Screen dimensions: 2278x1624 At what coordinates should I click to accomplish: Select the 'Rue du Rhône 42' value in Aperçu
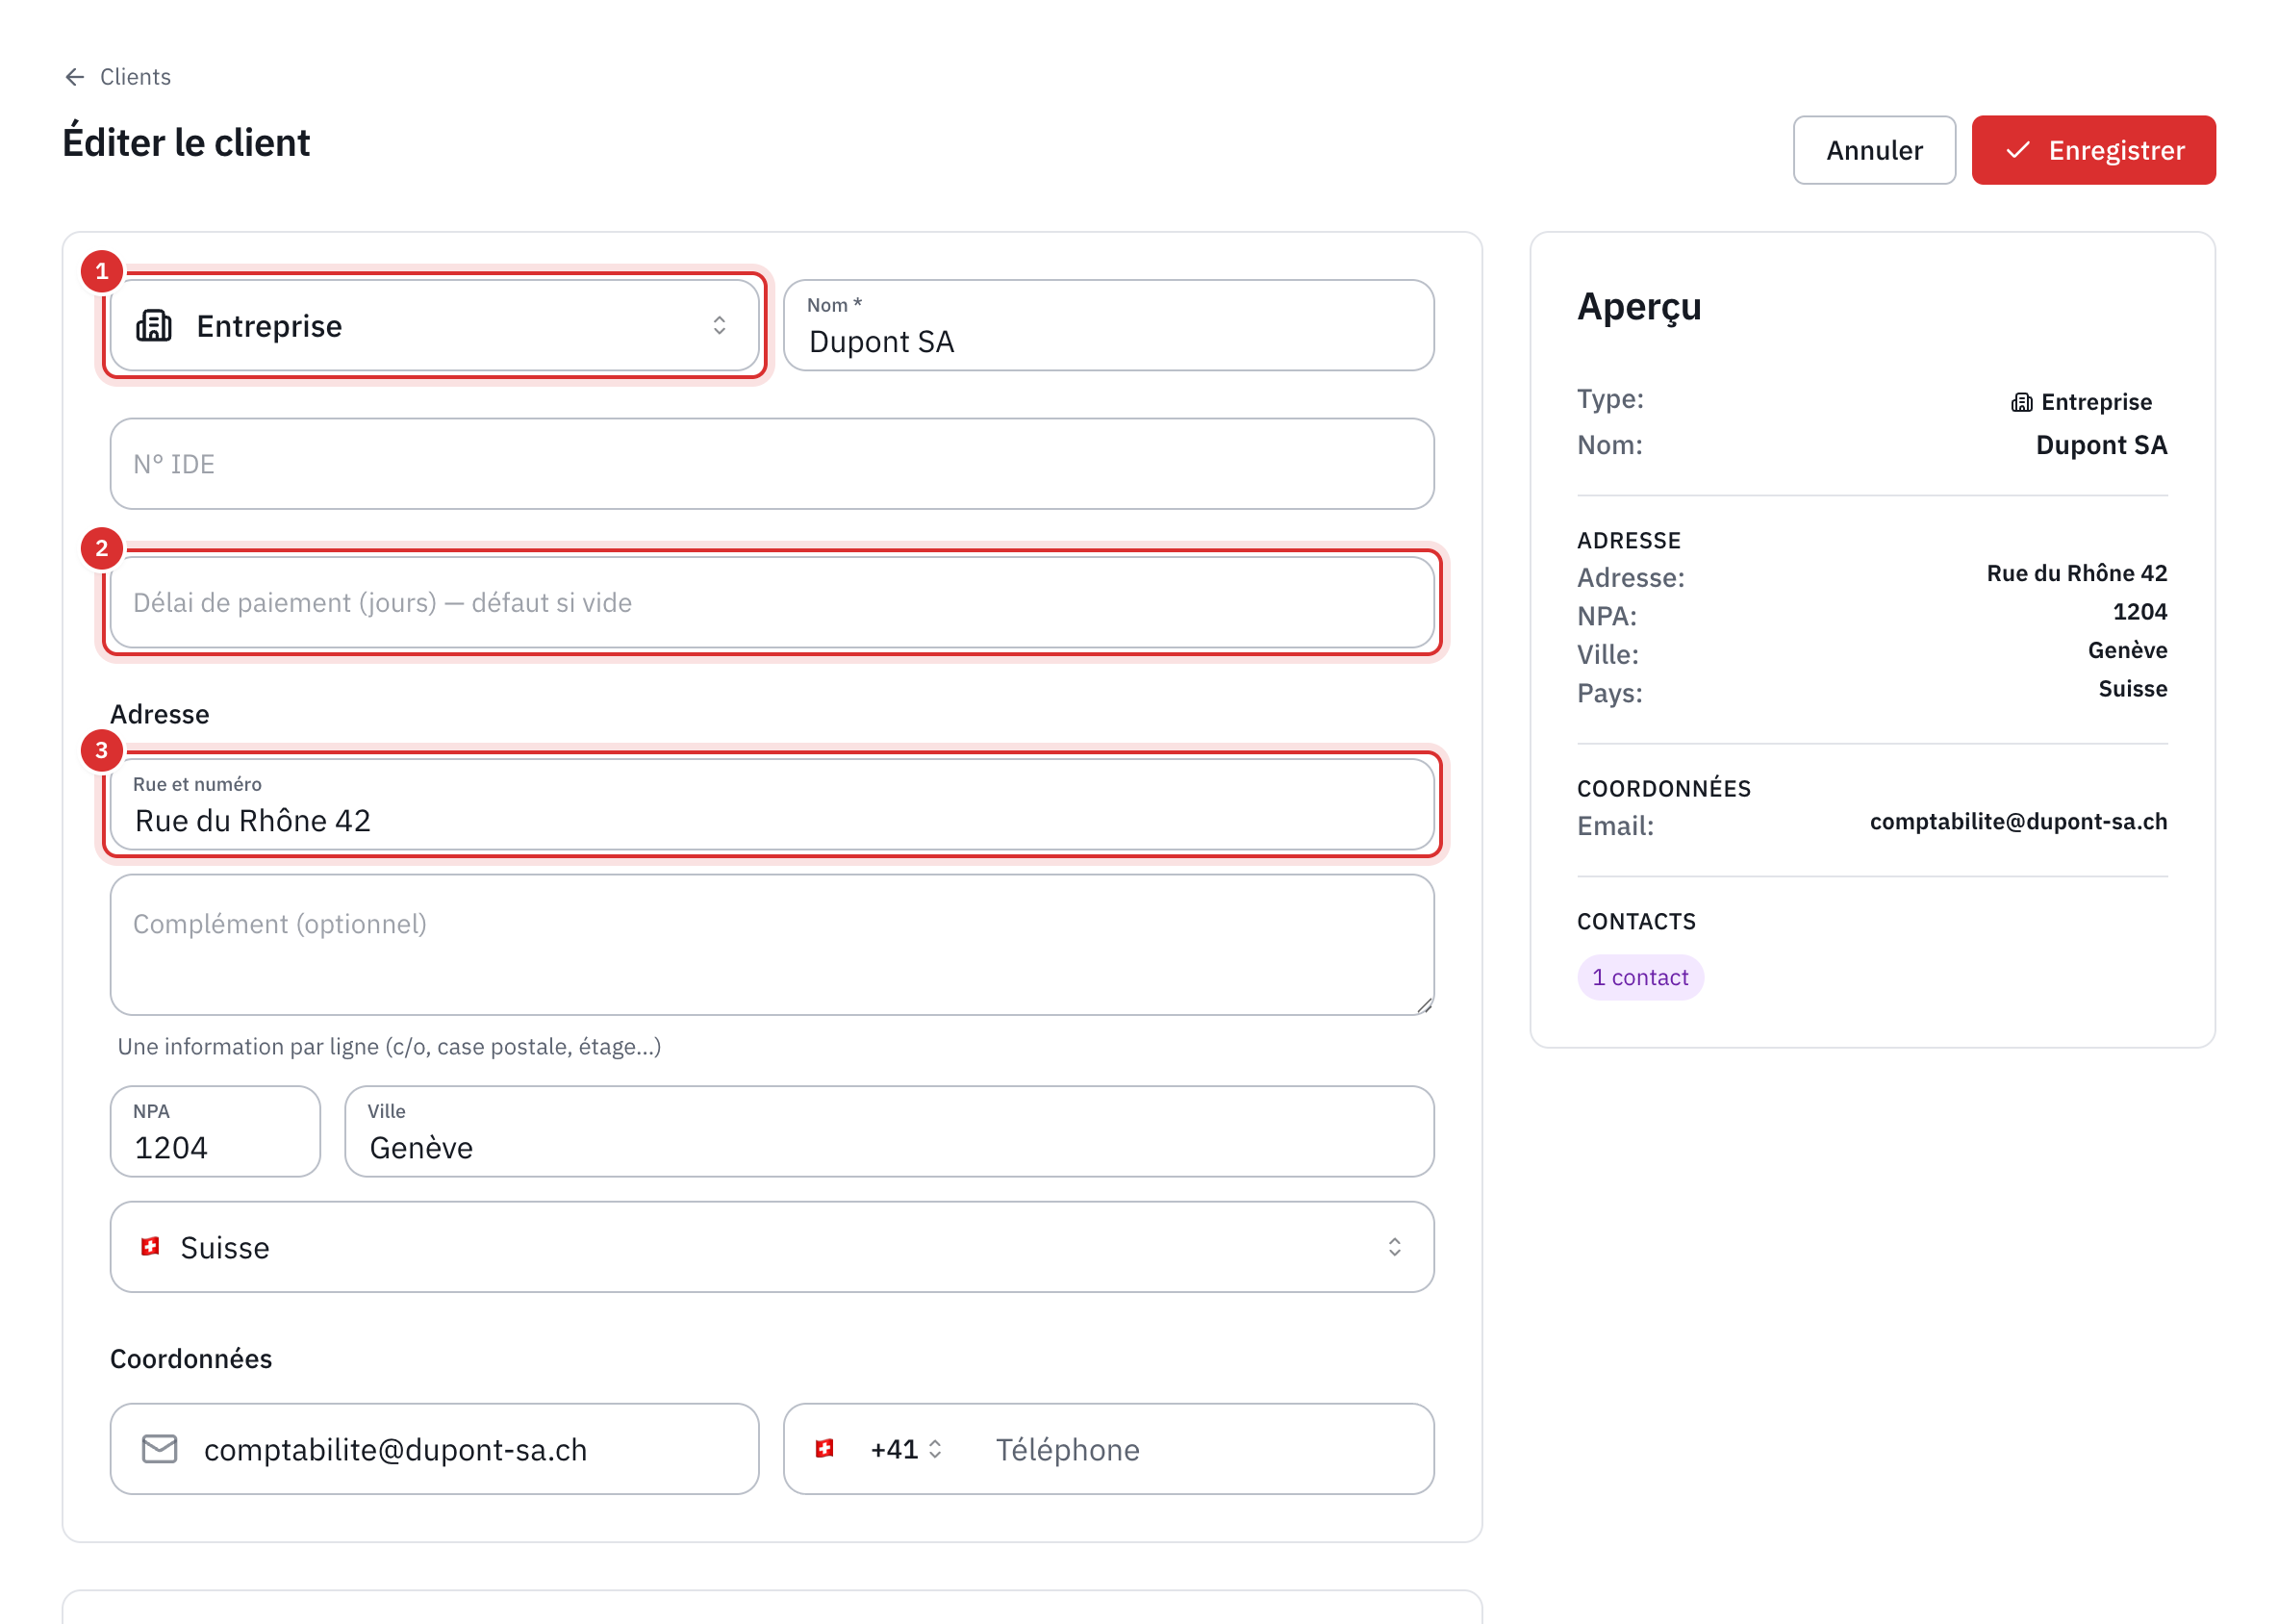(x=2076, y=573)
